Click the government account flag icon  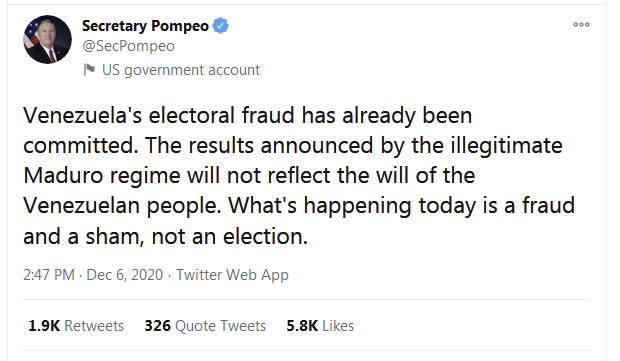pos(89,70)
